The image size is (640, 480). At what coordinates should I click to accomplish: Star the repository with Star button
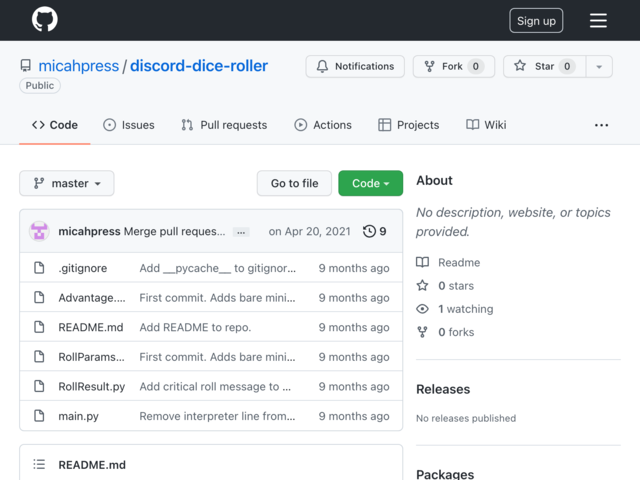(x=544, y=66)
